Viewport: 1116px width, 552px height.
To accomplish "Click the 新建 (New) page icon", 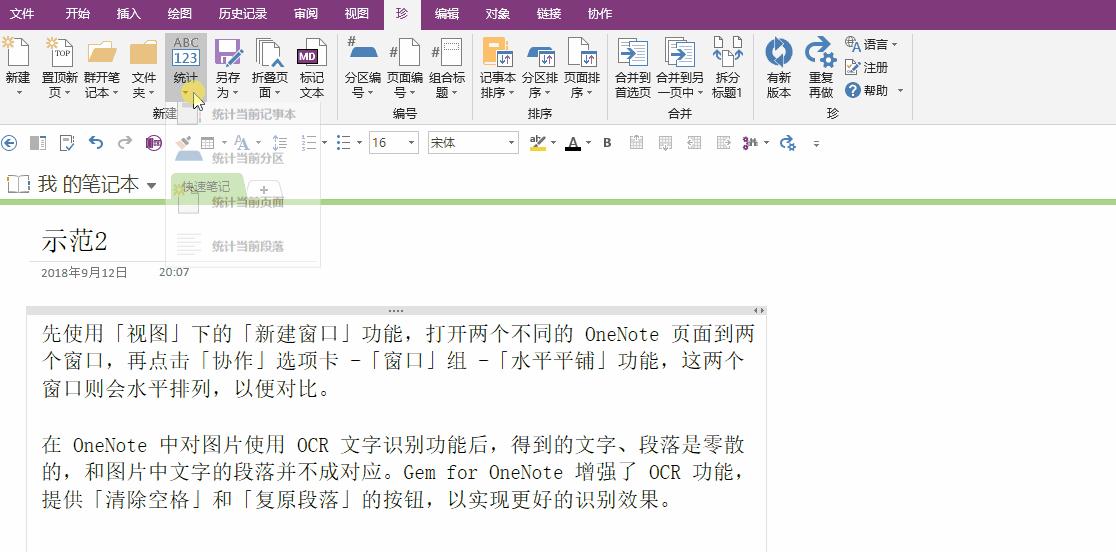I will pos(17,52).
